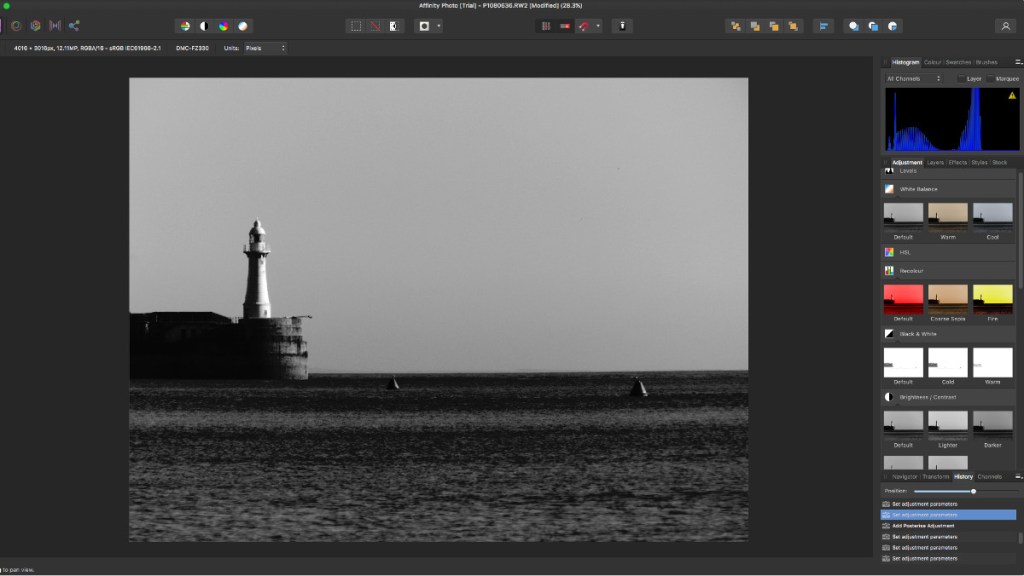Click the Select All marquee icon

(356, 26)
